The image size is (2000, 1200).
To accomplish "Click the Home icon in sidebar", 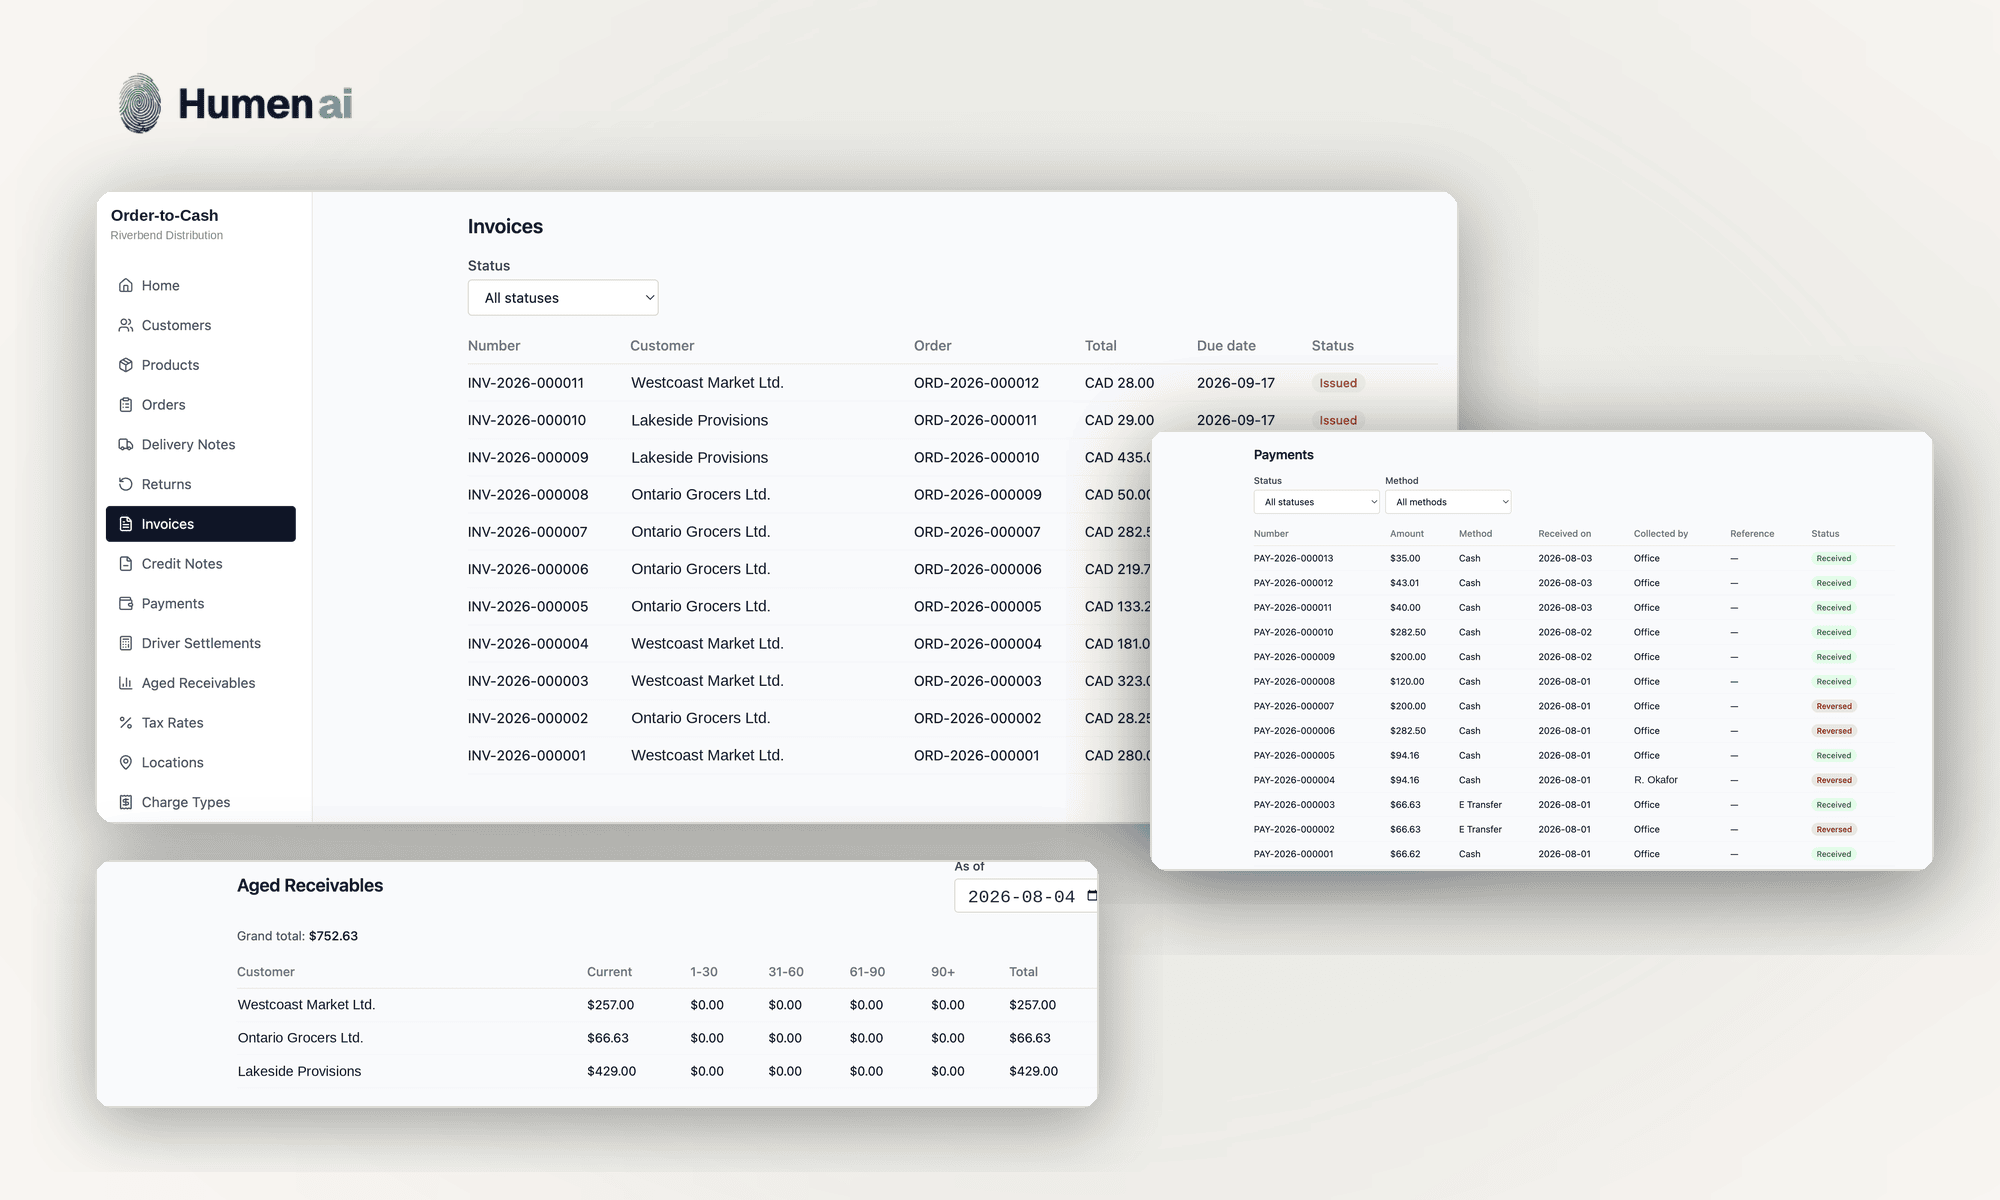I will [x=126, y=285].
